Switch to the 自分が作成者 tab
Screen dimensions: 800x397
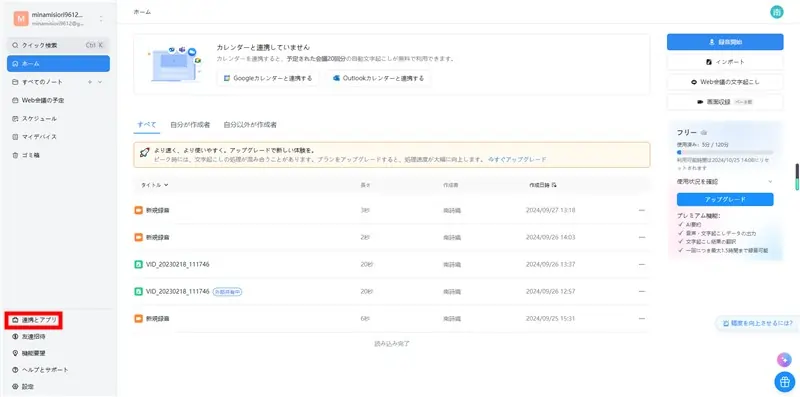(190, 125)
